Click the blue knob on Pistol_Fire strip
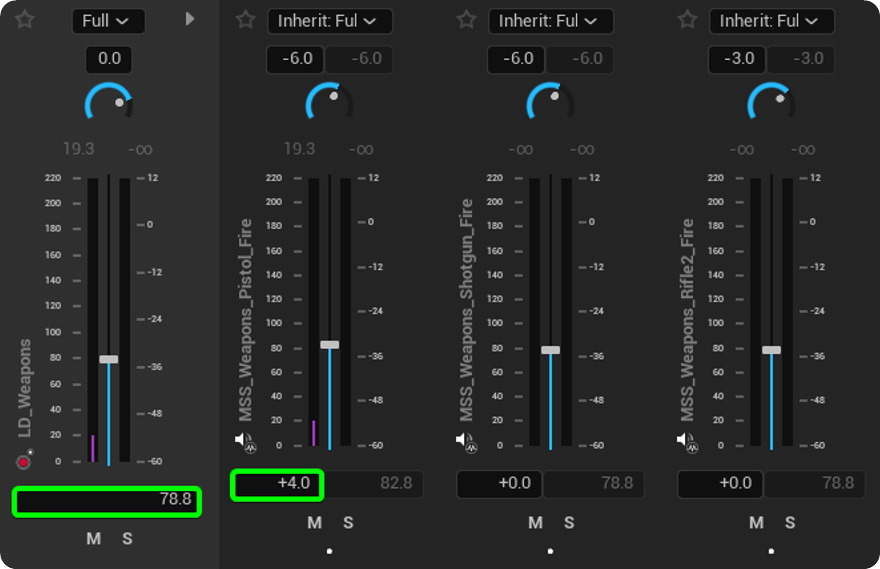This screenshot has height=569, width=880. pos(329,102)
